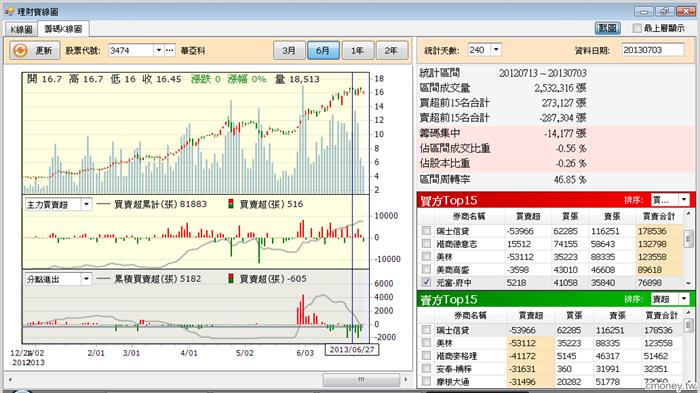This screenshot has width=700, height=393.
Task: Click up arrow of 賣方Top15 scrollbar
Action: point(688,313)
